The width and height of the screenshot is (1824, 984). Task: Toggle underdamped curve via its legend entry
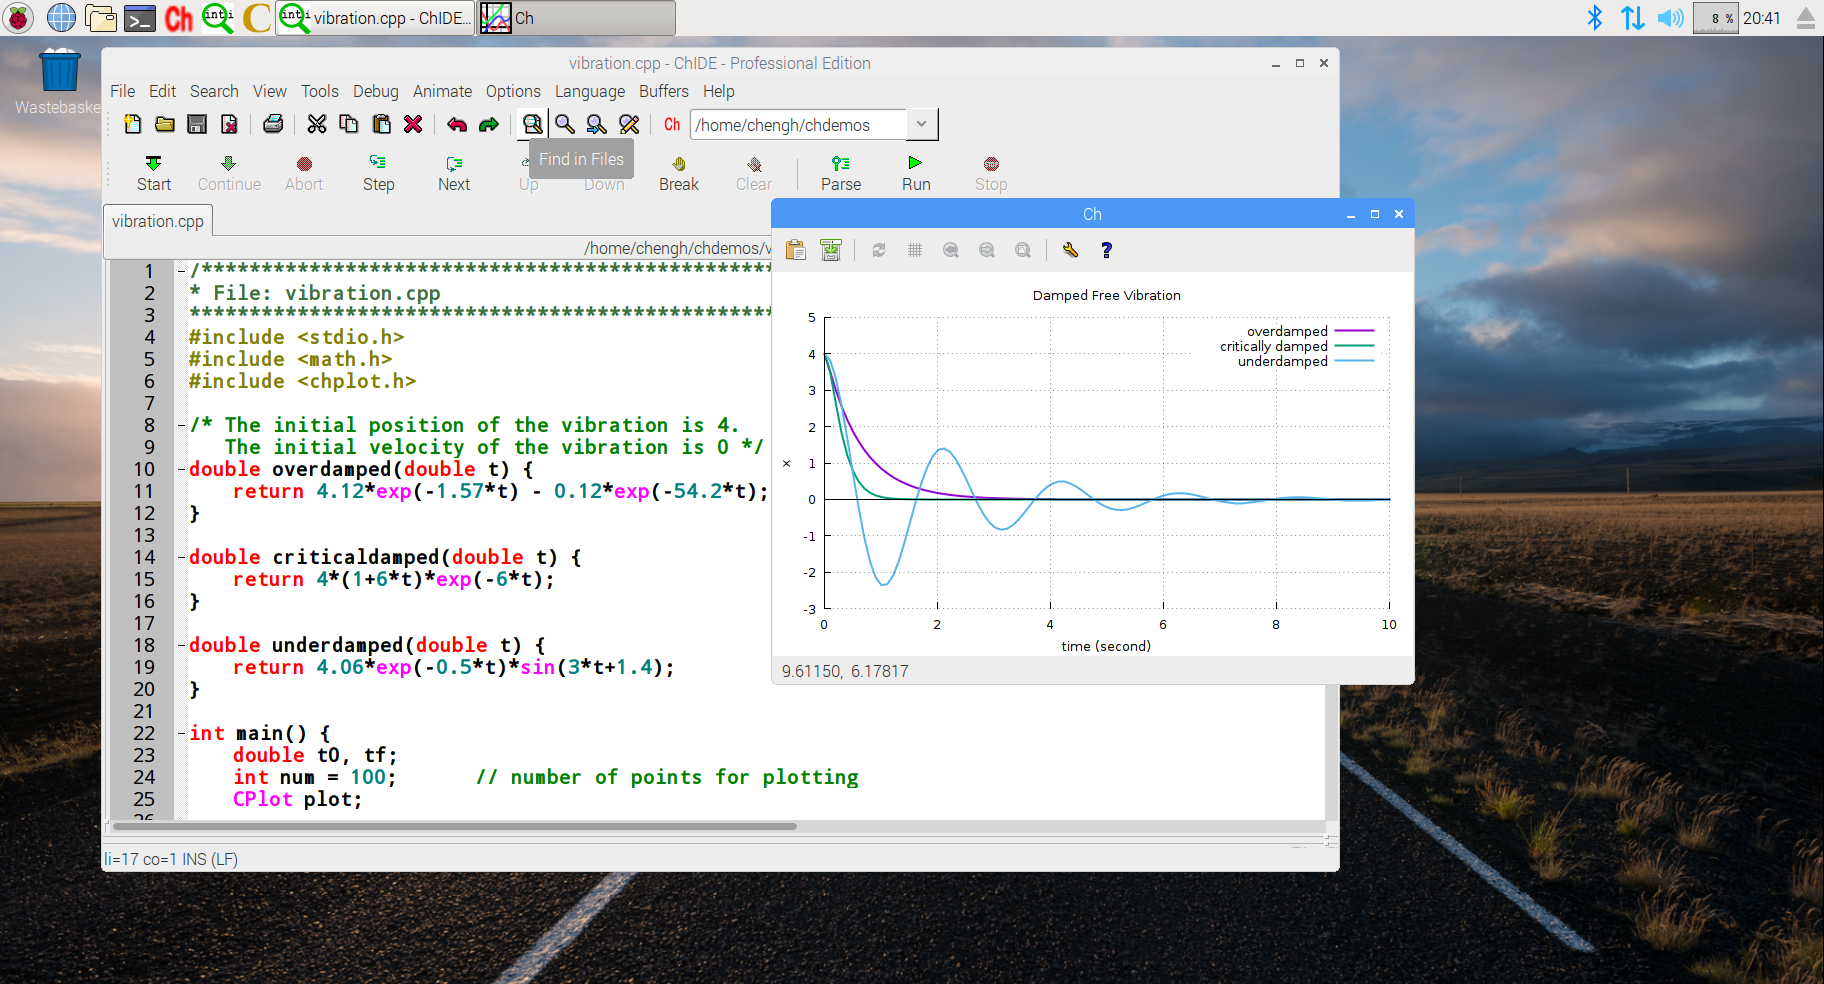(1283, 362)
